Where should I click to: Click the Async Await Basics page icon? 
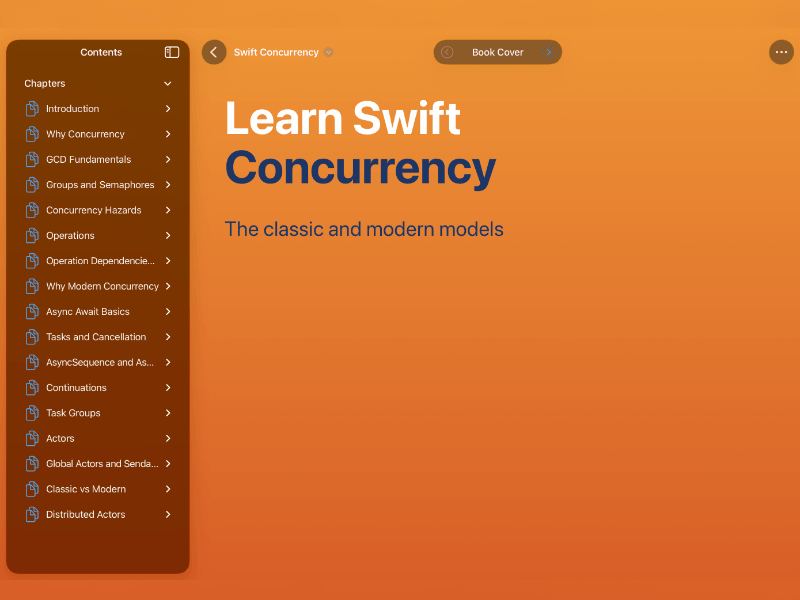[x=32, y=311]
